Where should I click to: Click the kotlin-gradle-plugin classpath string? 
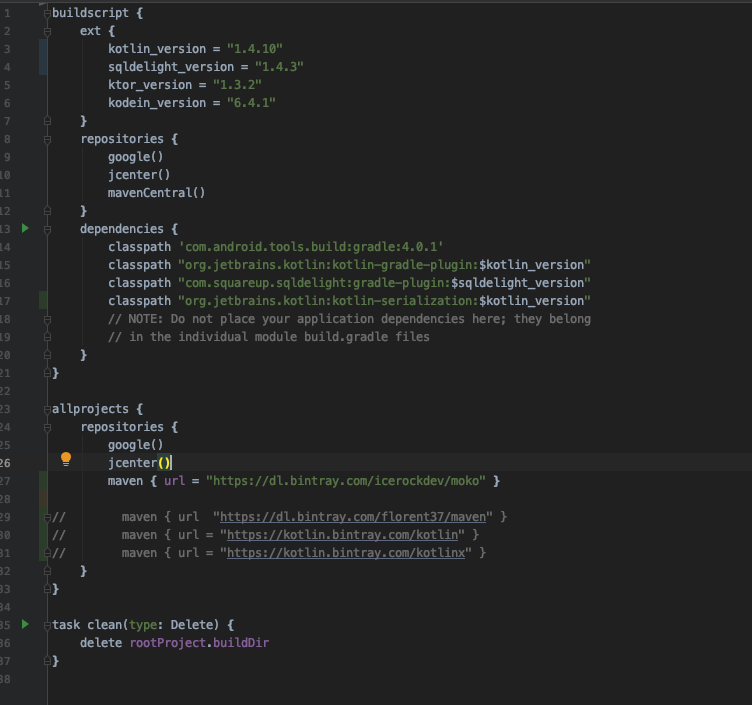[x=384, y=265]
